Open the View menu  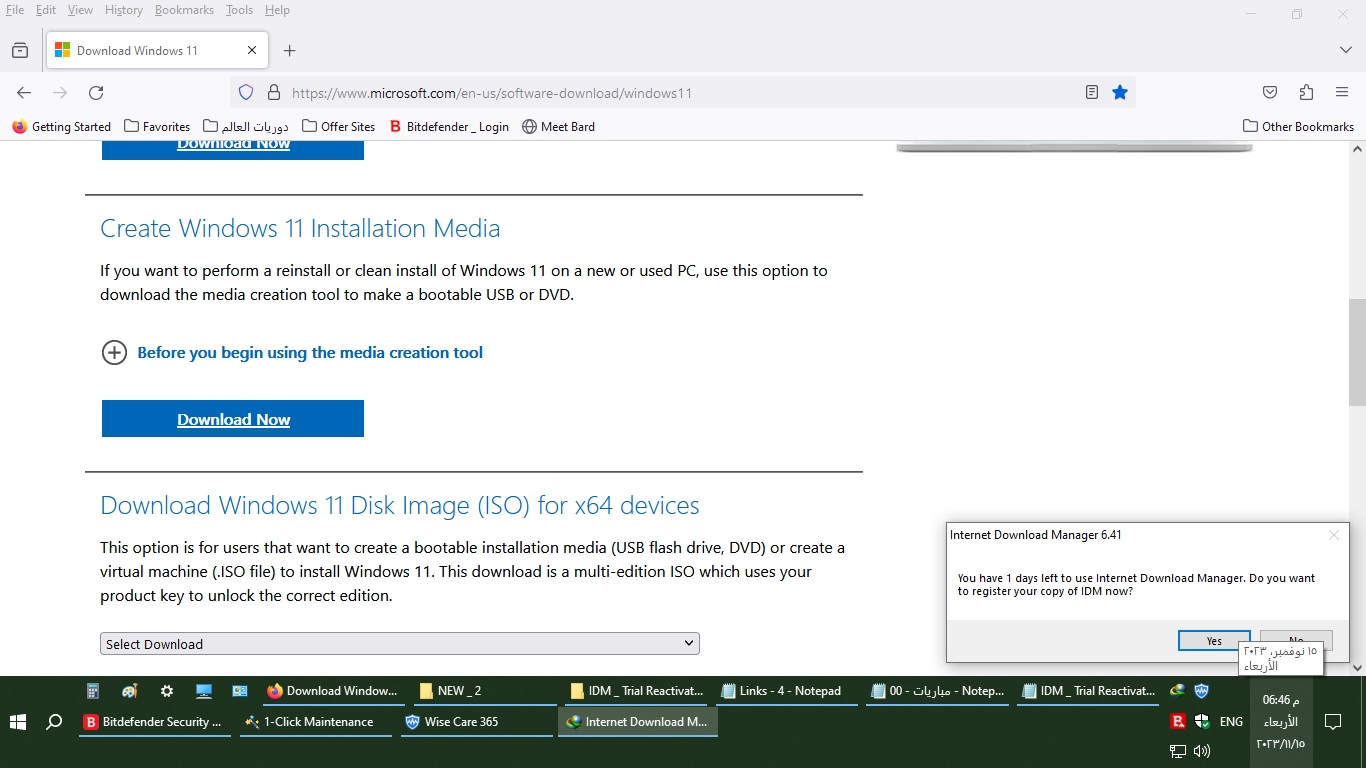click(81, 10)
